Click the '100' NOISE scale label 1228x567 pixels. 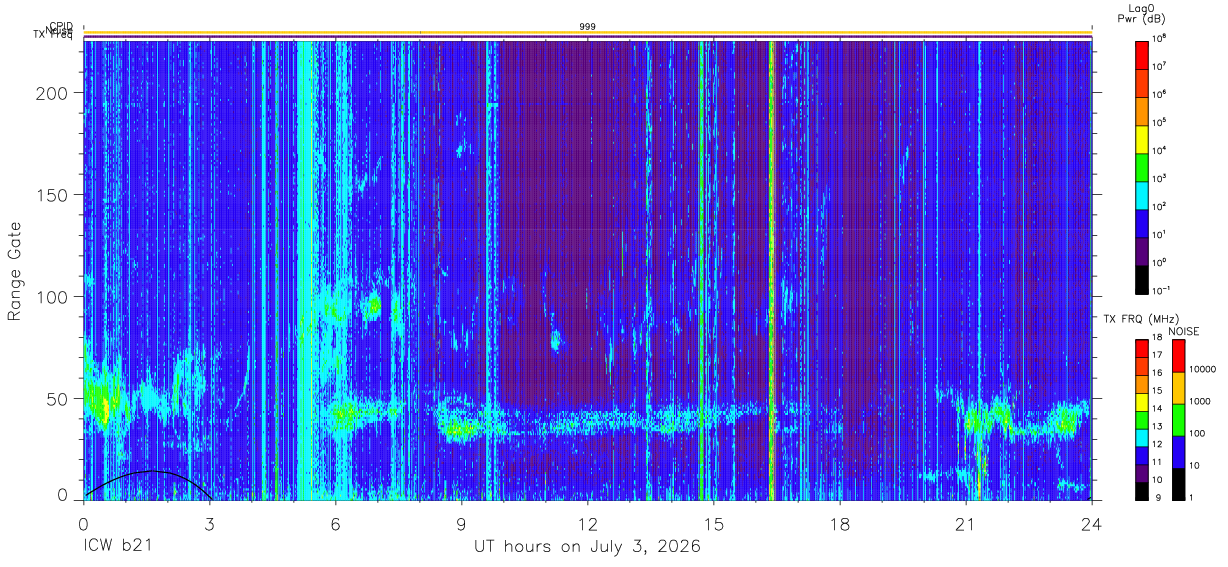pos(1196,433)
